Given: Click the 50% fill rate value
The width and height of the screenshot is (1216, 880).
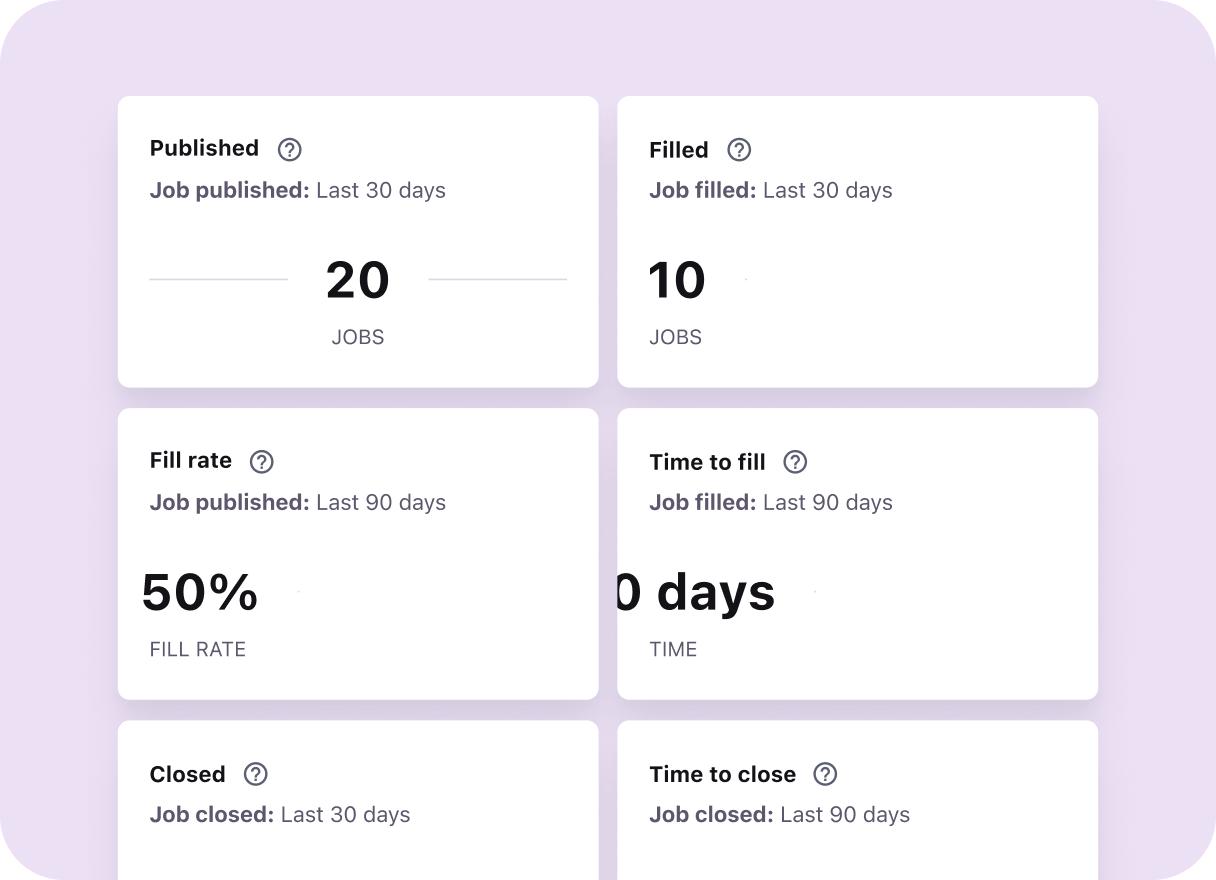Looking at the screenshot, I should (199, 594).
